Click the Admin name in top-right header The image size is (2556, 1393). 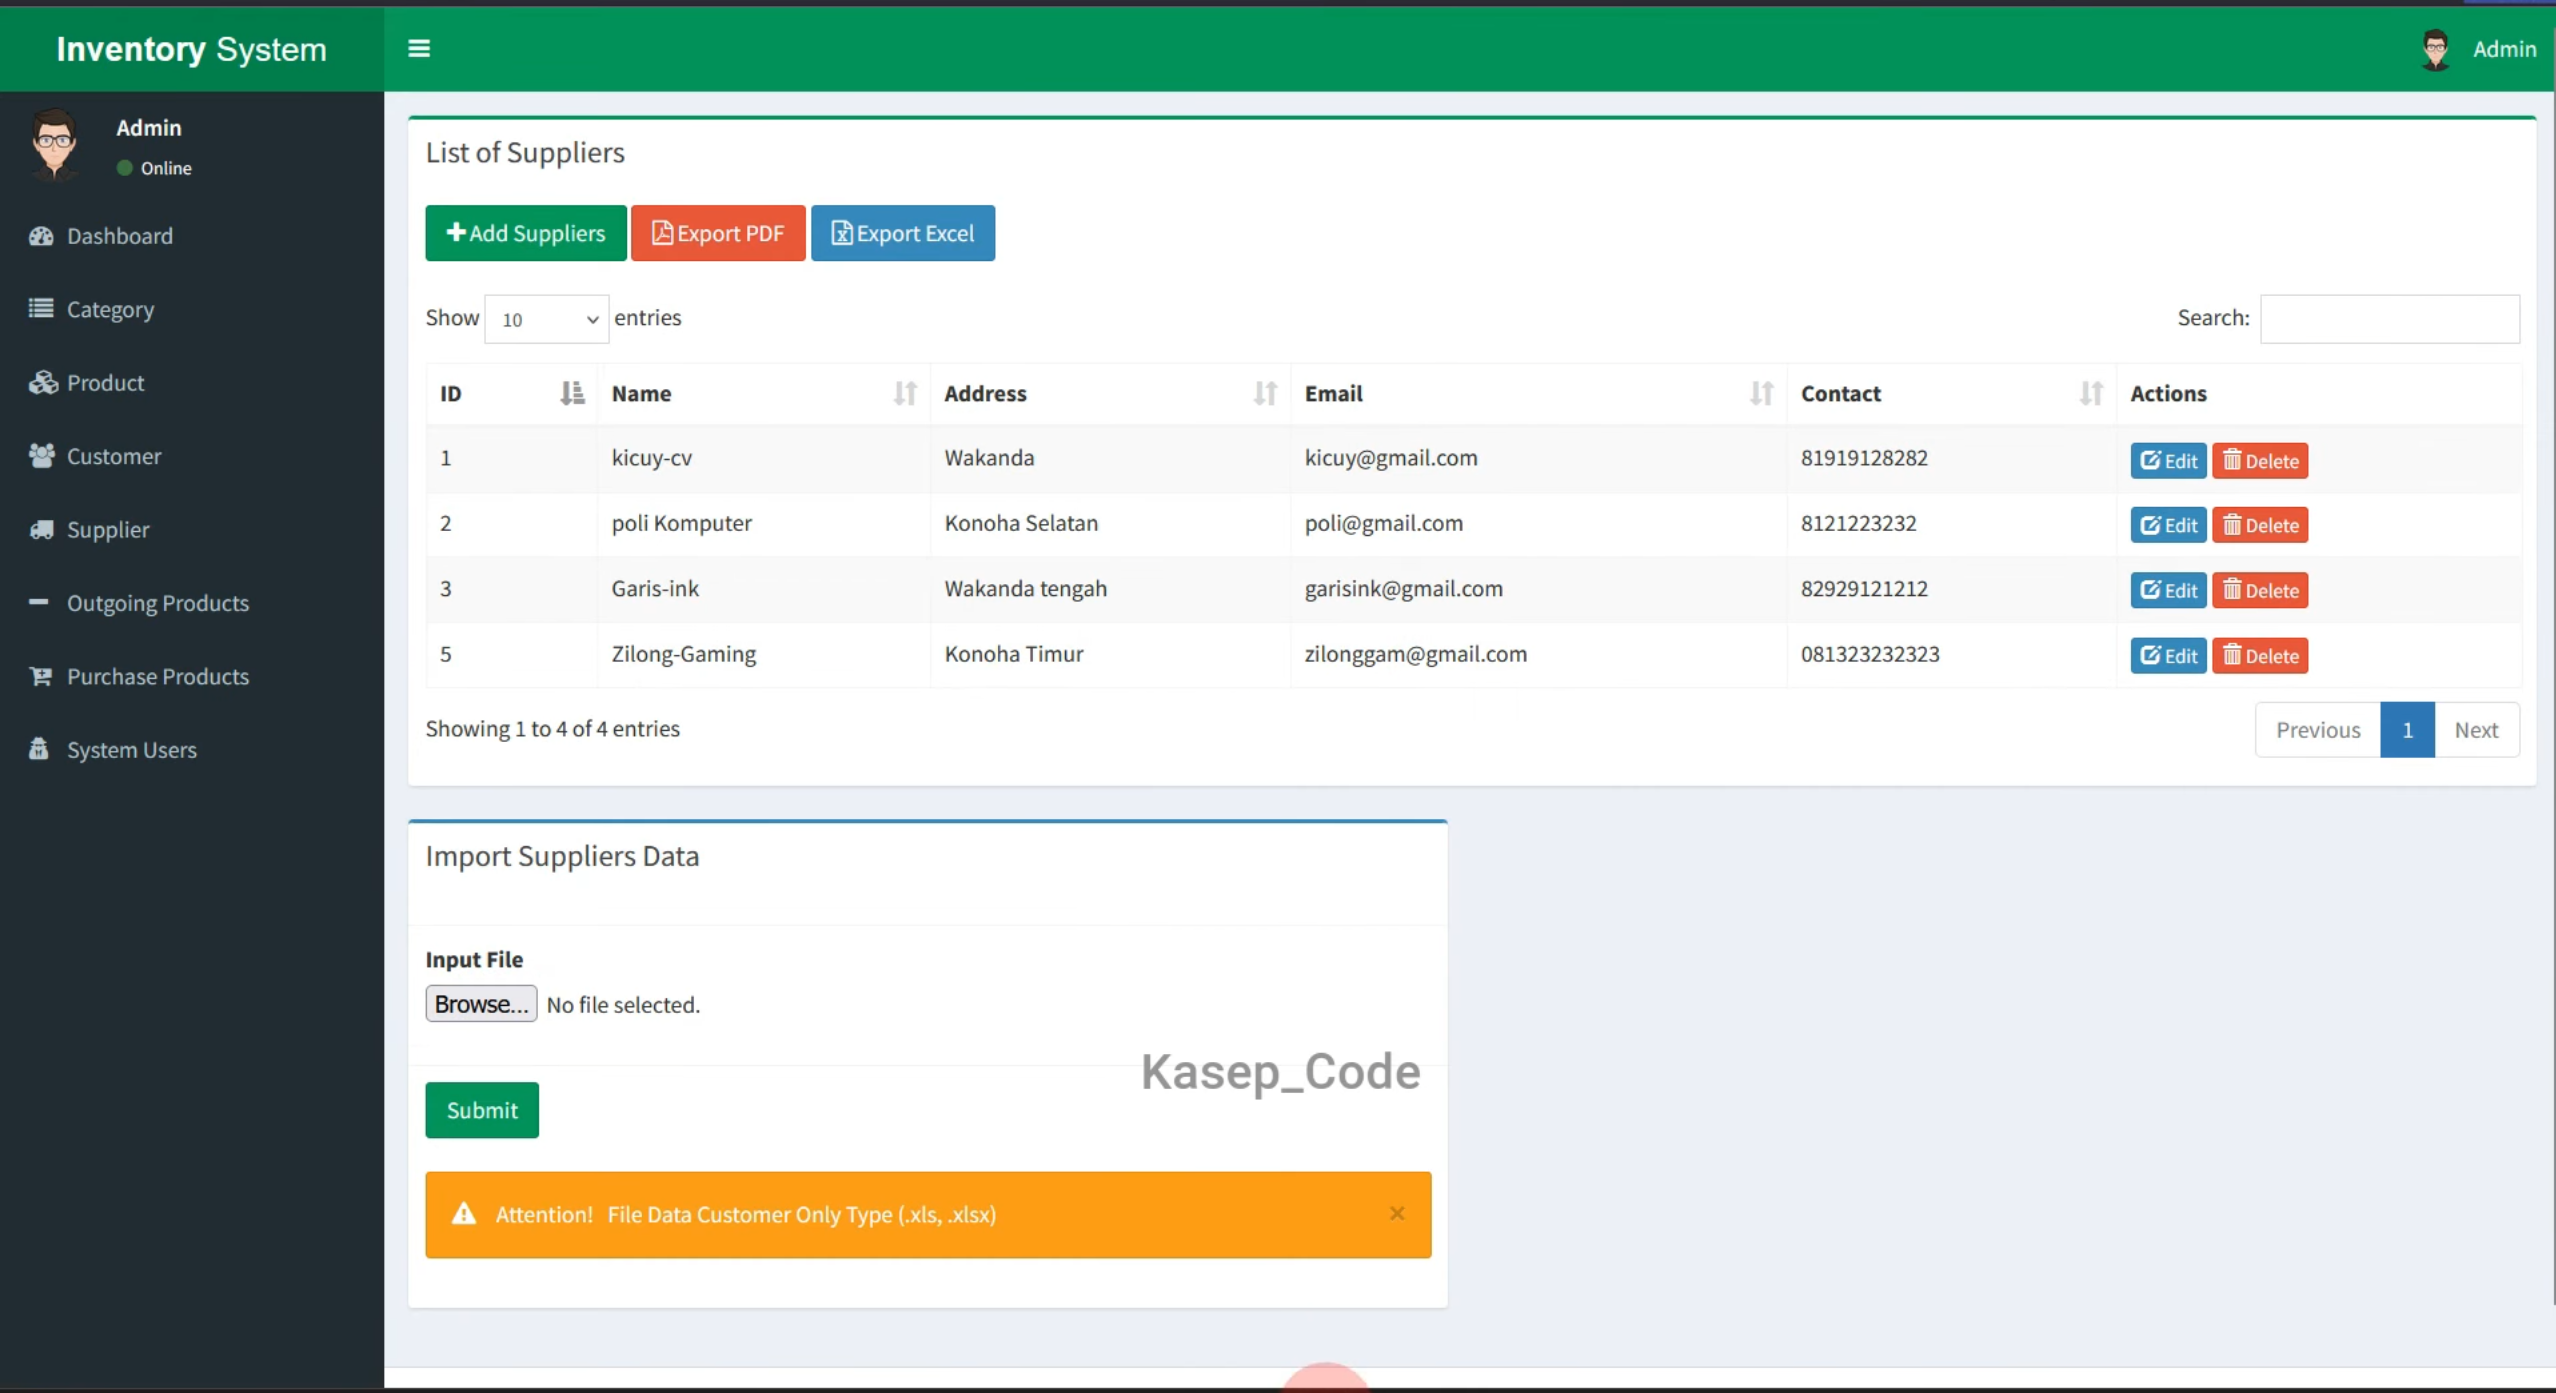tap(2504, 49)
